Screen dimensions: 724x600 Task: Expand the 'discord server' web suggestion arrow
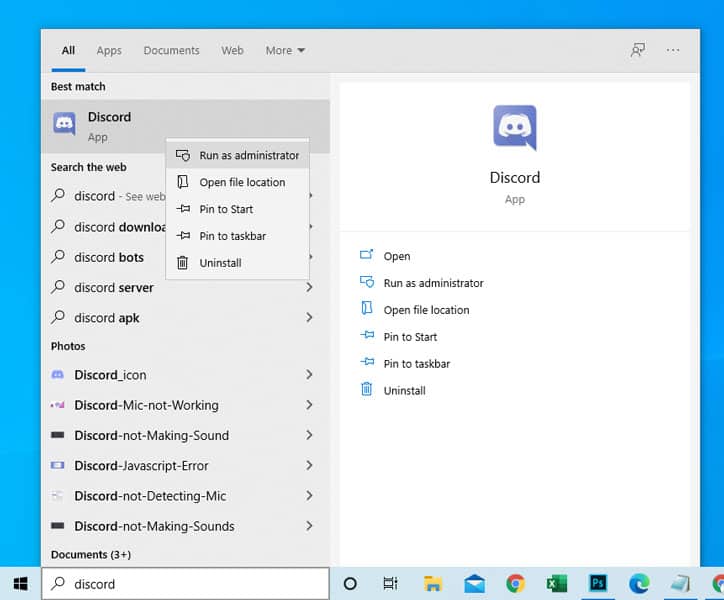[309, 287]
